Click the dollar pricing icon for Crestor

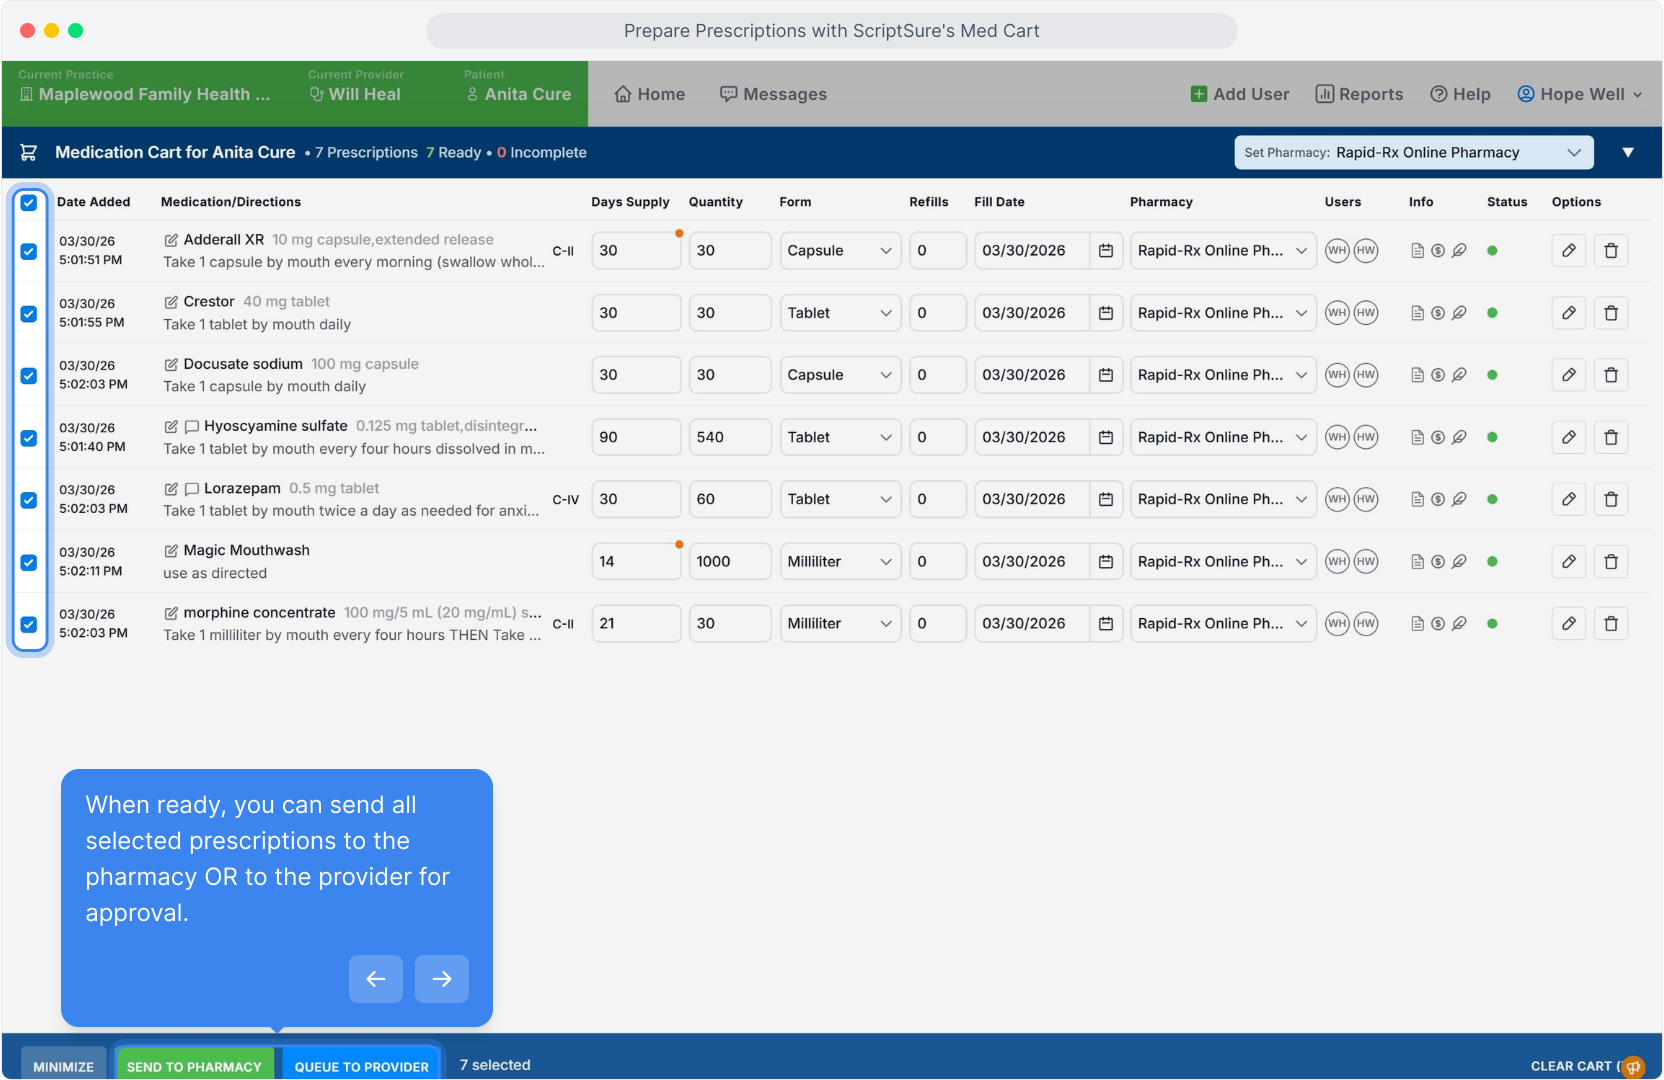1438,313
